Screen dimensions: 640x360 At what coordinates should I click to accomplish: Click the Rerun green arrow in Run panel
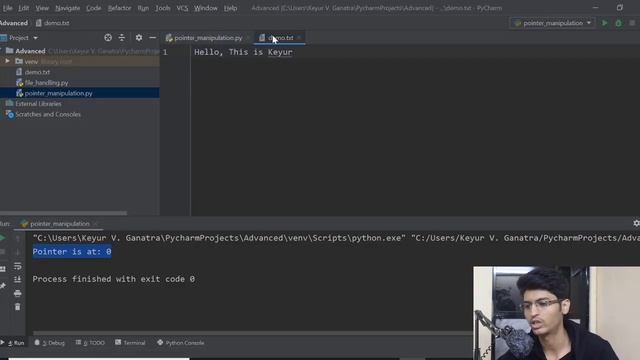point(2,238)
